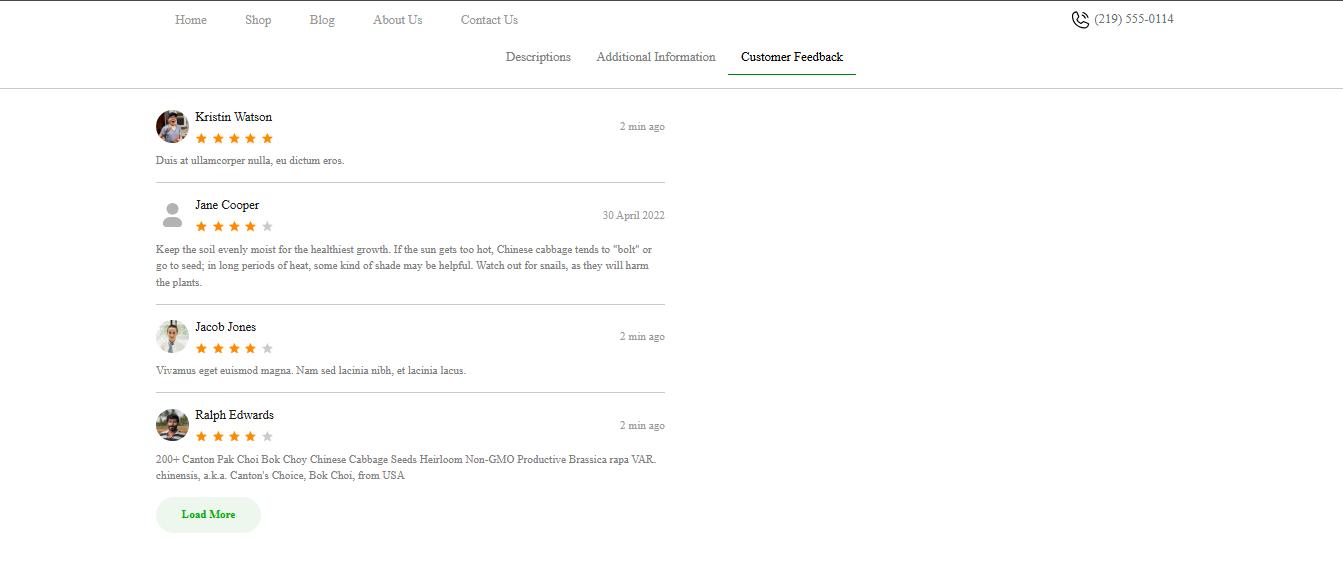
Task: Click Kristin Watson's profile avatar
Action: pyautogui.click(x=172, y=127)
